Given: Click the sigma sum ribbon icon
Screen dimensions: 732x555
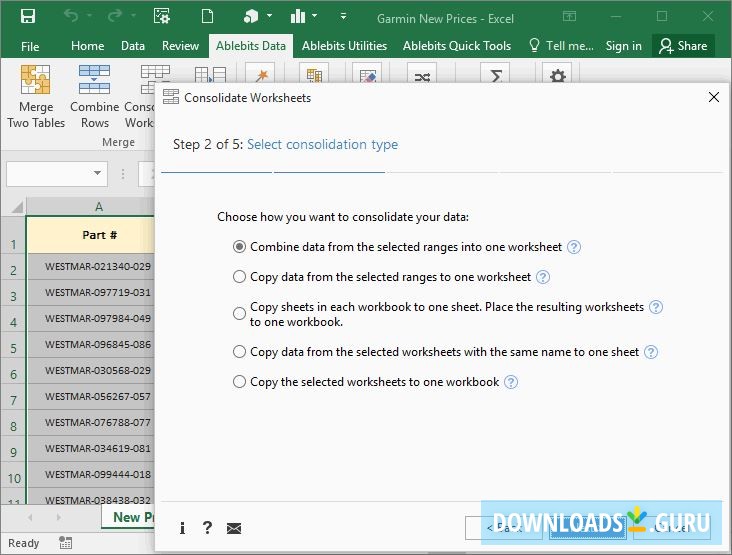Looking at the screenshot, I should [x=496, y=75].
